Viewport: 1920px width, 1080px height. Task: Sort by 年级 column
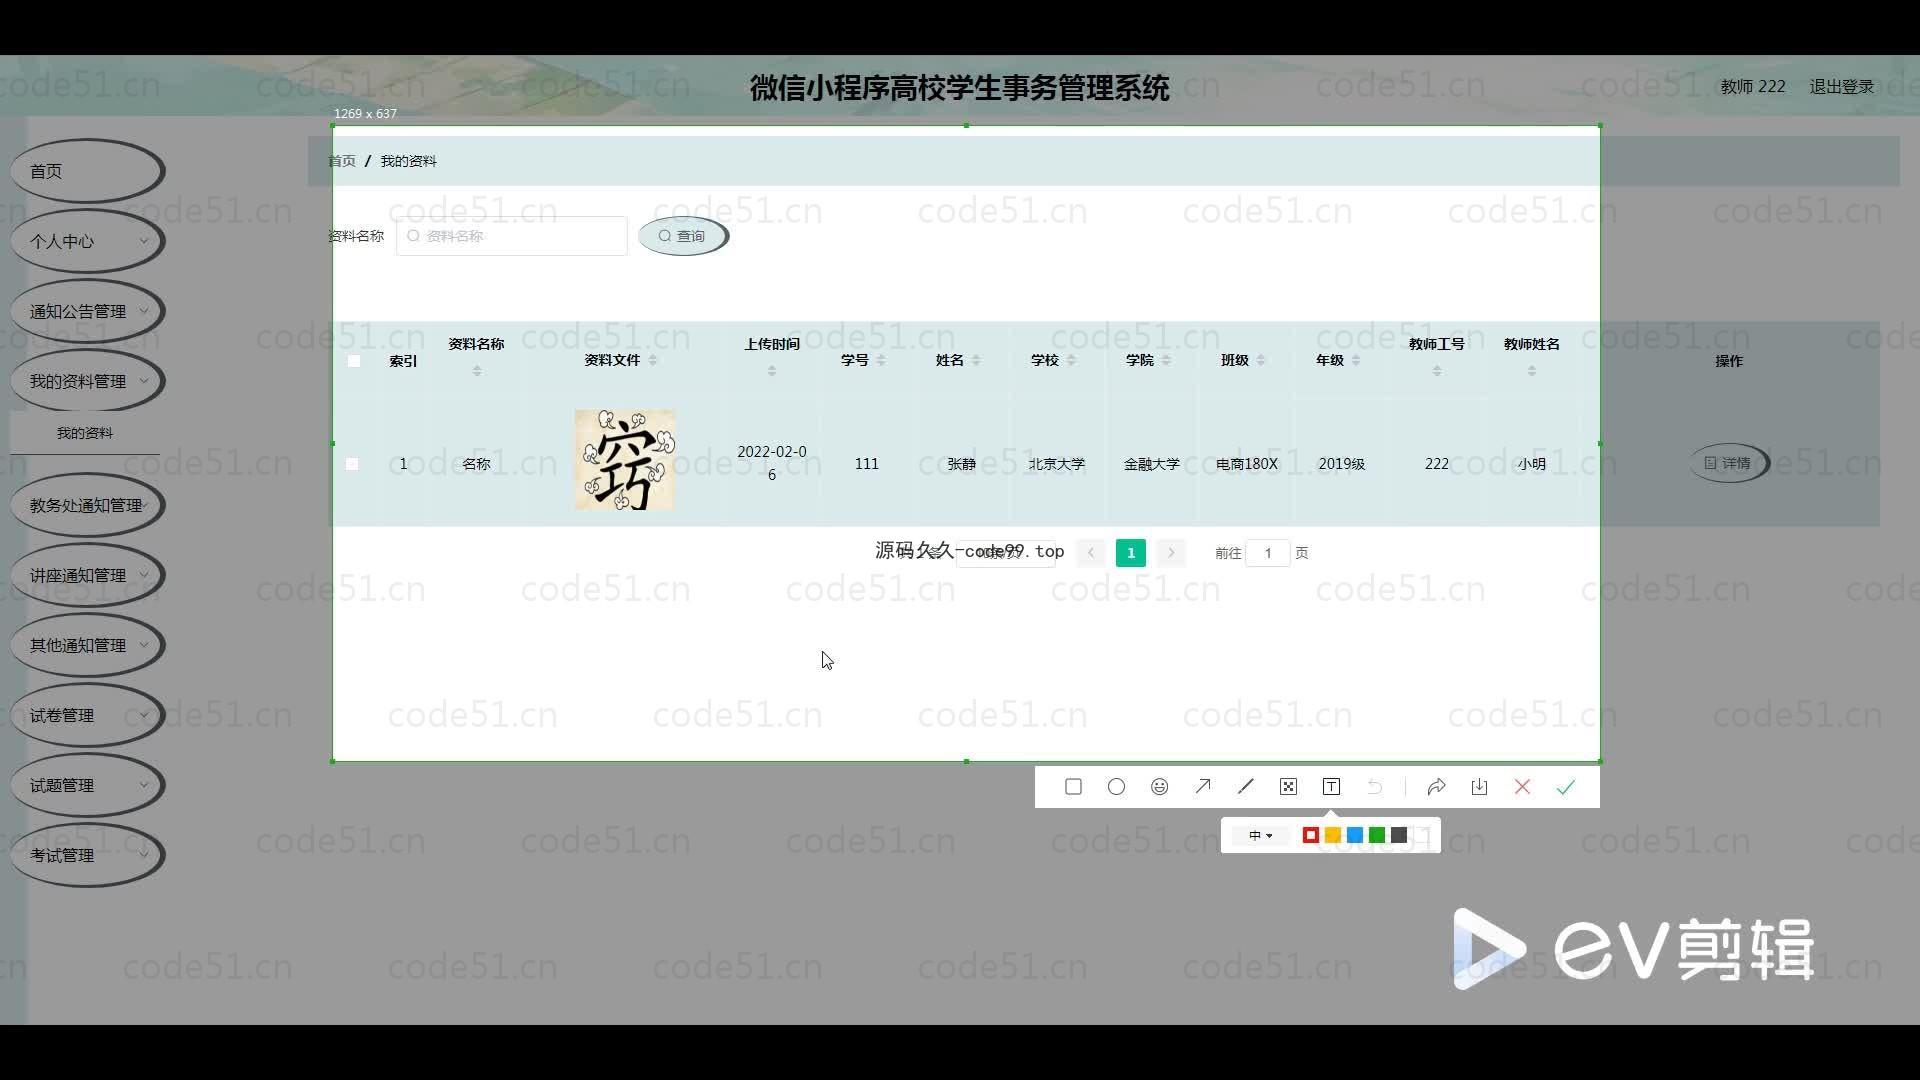(x=1355, y=360)
